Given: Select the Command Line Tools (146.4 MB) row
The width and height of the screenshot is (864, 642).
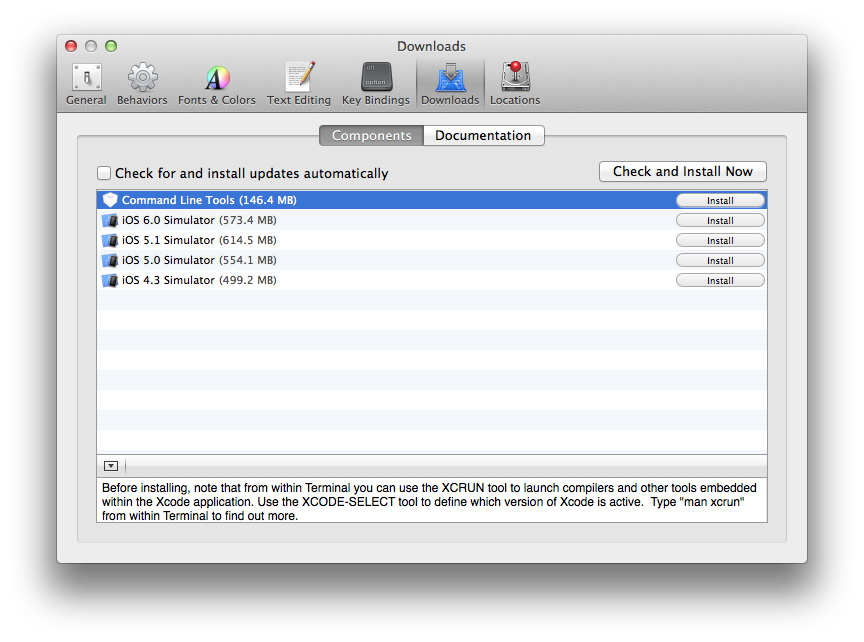Looking at the screenshot, I should pos(432,200).
